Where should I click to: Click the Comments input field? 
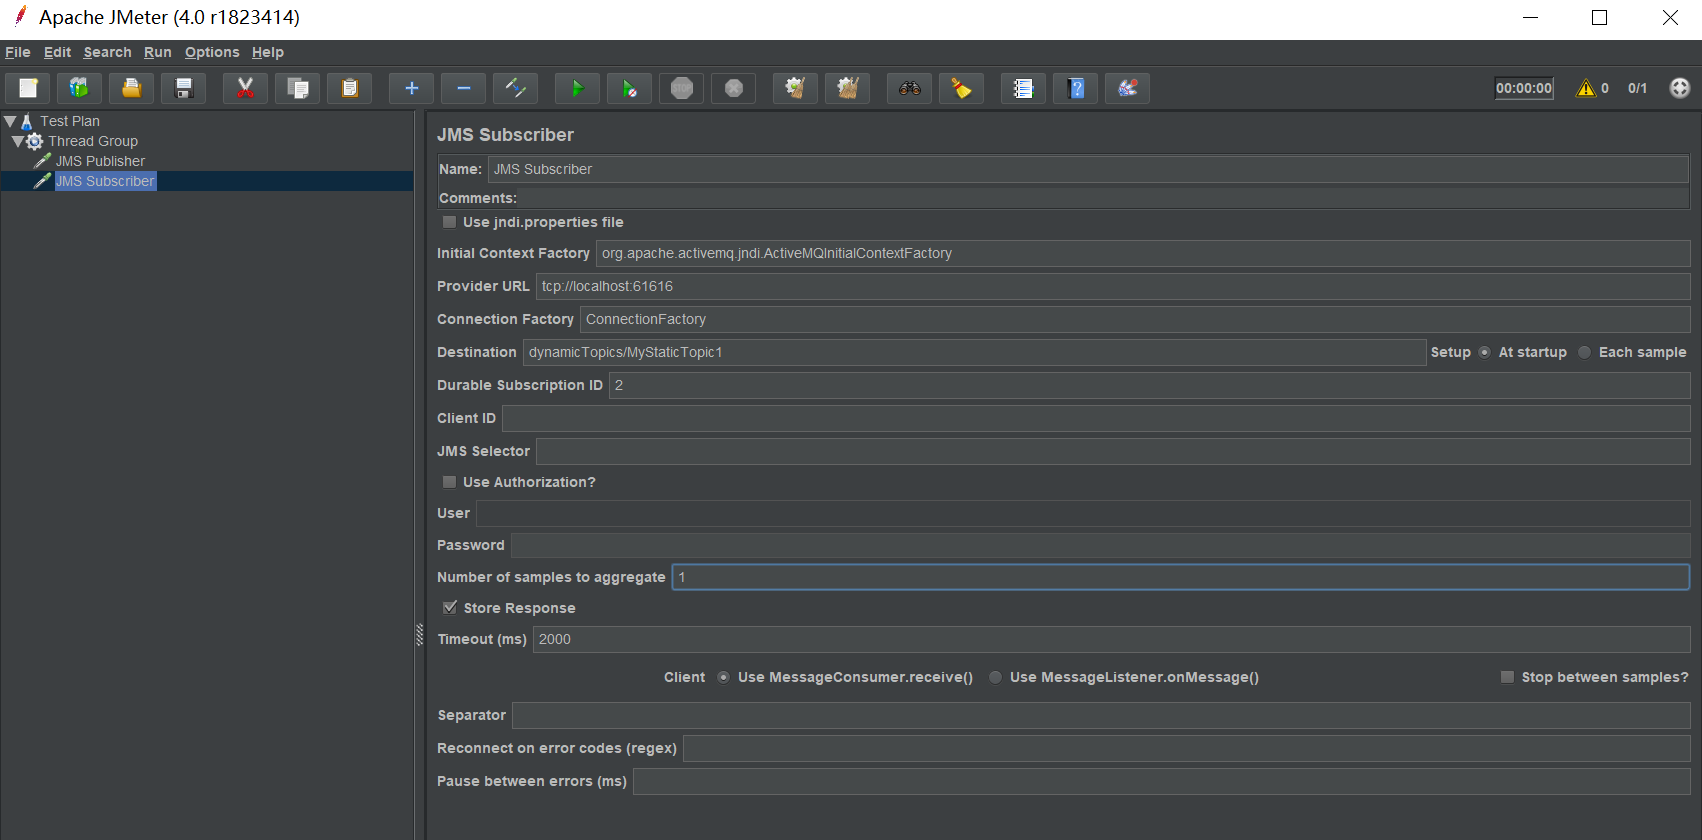1103,198
